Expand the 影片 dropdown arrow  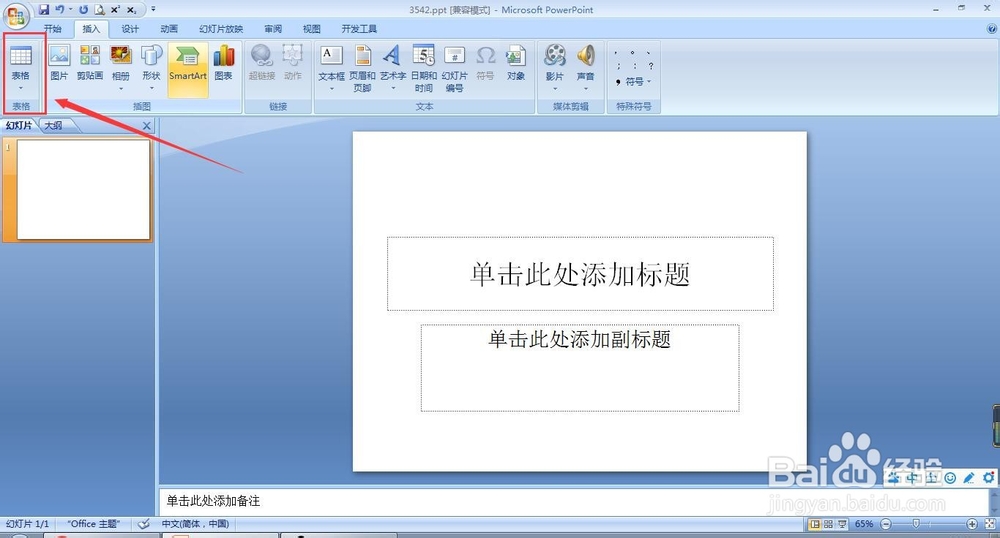555,88
